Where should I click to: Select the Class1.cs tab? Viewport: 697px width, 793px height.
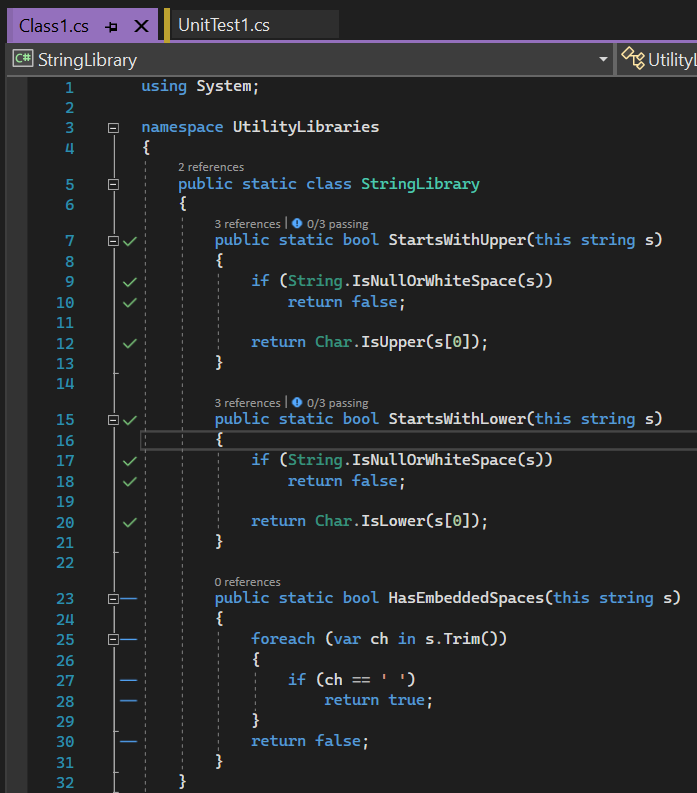55,25
